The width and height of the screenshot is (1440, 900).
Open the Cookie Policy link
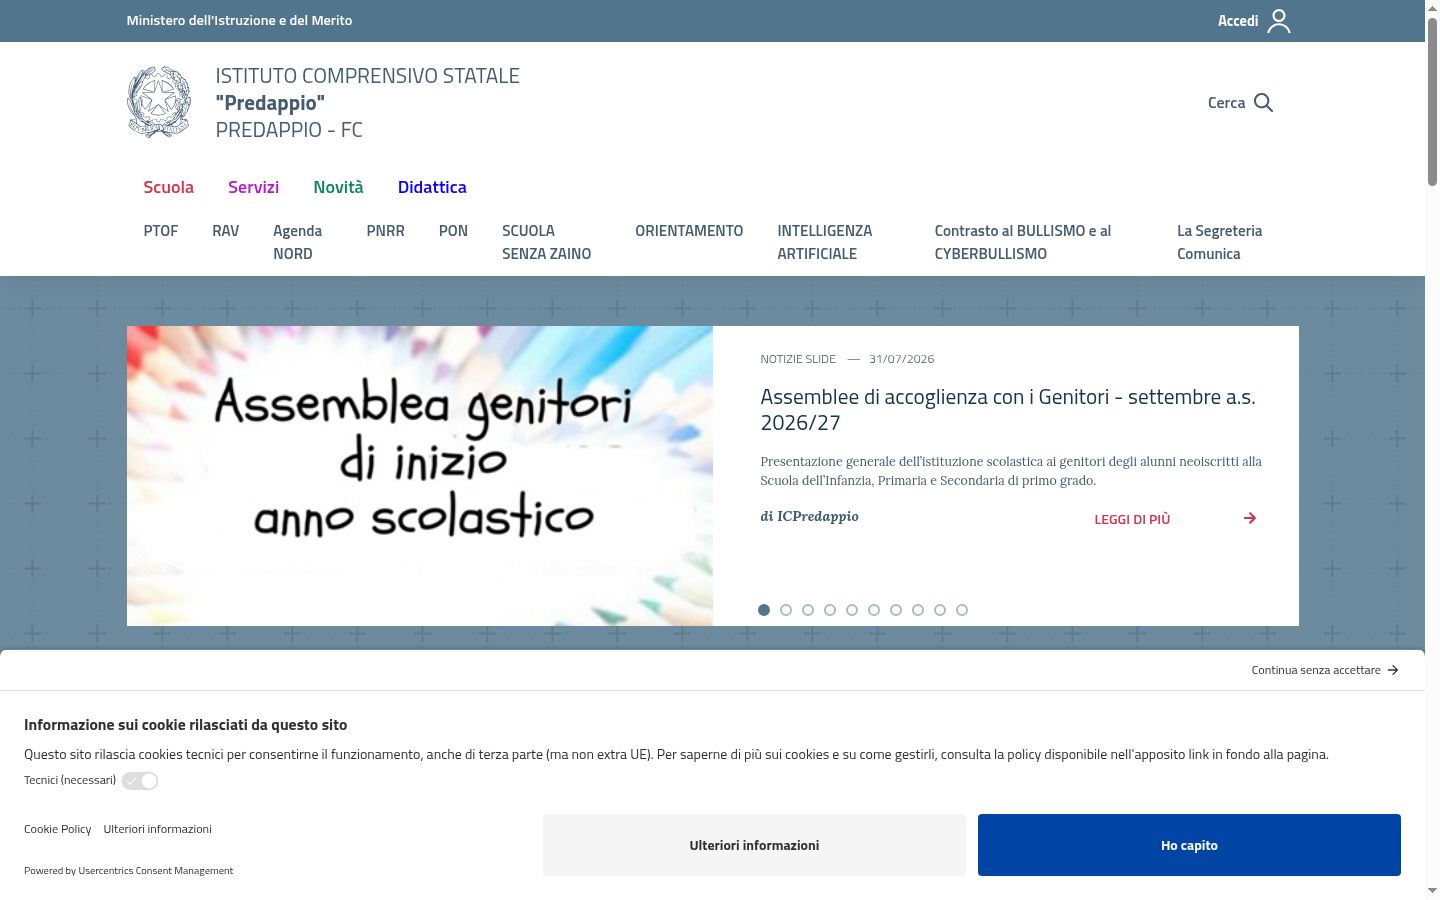[58, 829]
